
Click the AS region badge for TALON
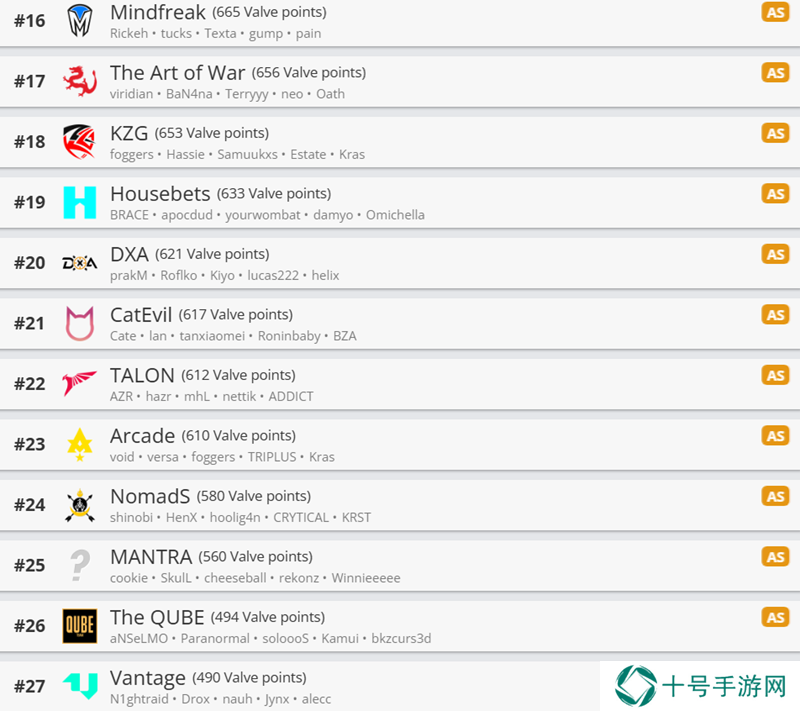click(x=775, y=375)
